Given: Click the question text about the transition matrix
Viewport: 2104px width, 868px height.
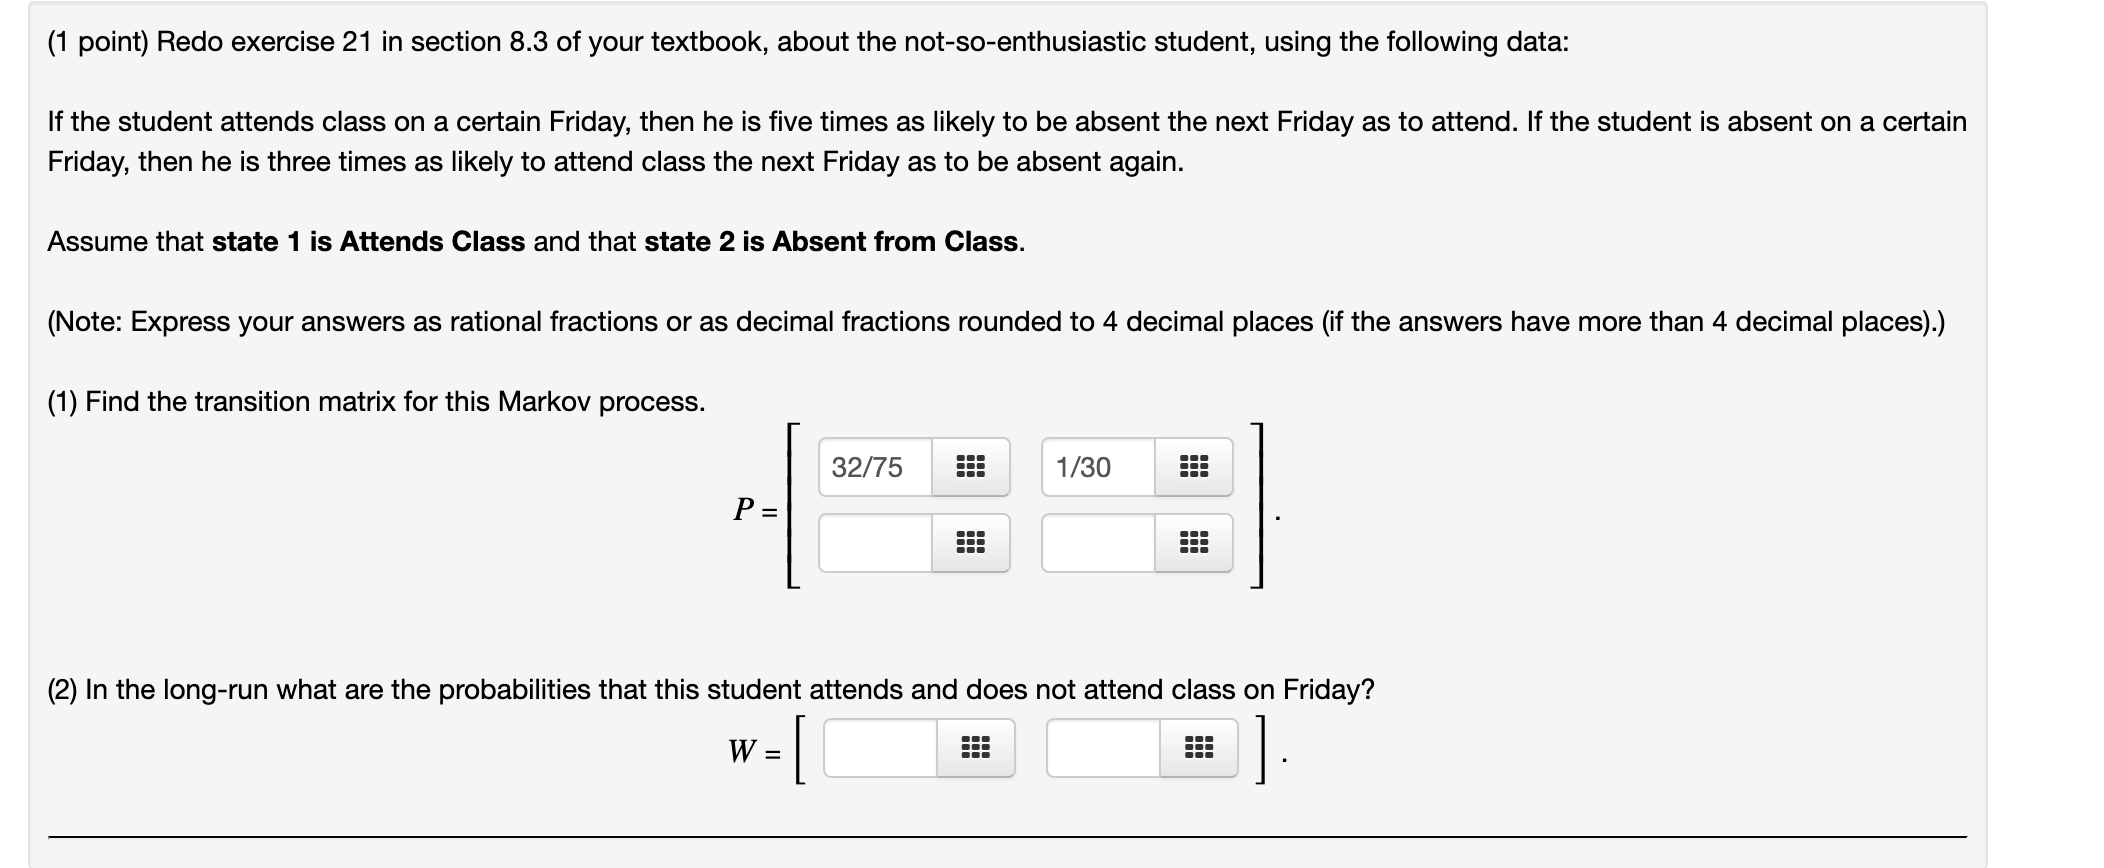Looking at the screenshot, I should coord(375,402).
